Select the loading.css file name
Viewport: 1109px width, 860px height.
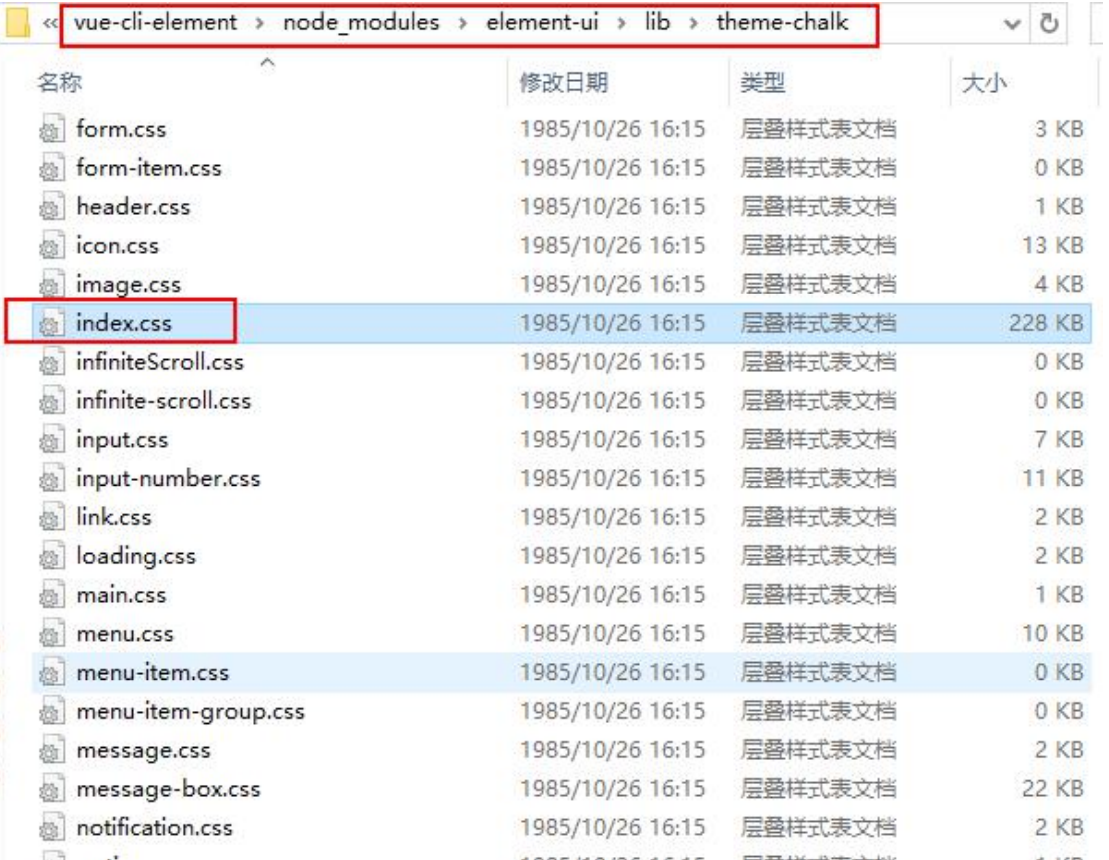tap(136, 557)
